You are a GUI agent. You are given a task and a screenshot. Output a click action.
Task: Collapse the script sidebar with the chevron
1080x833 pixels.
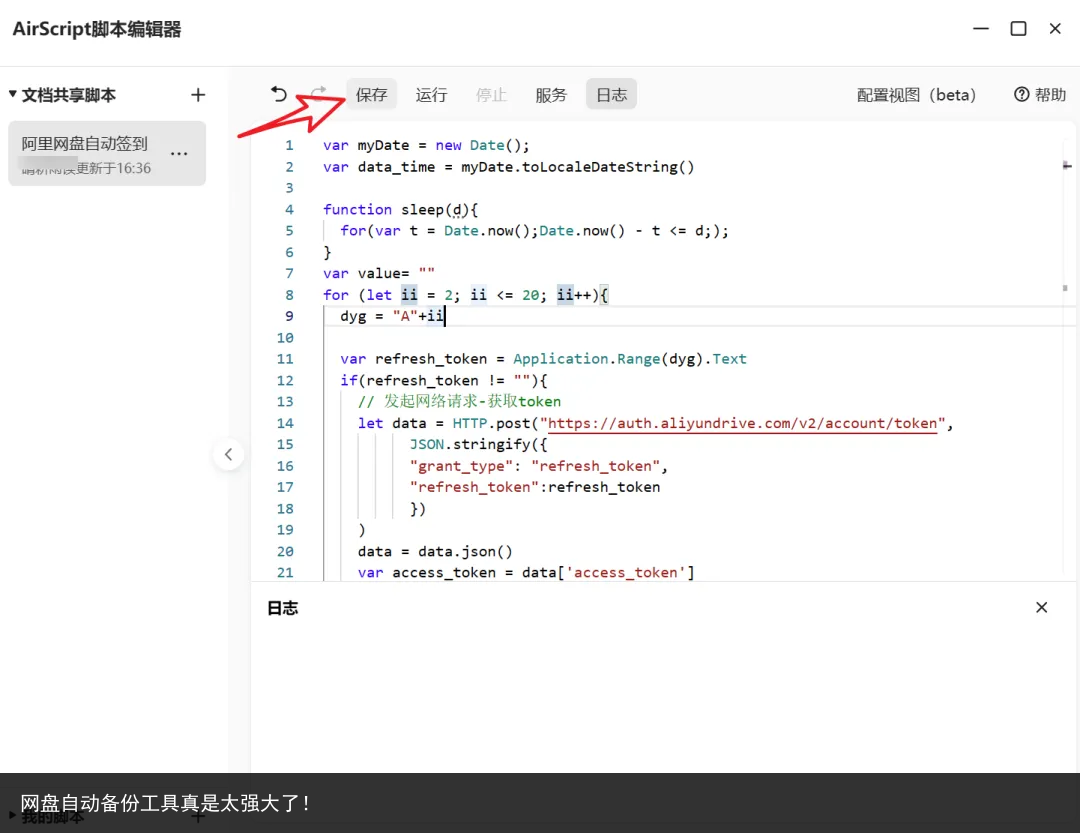click(229, 454)
